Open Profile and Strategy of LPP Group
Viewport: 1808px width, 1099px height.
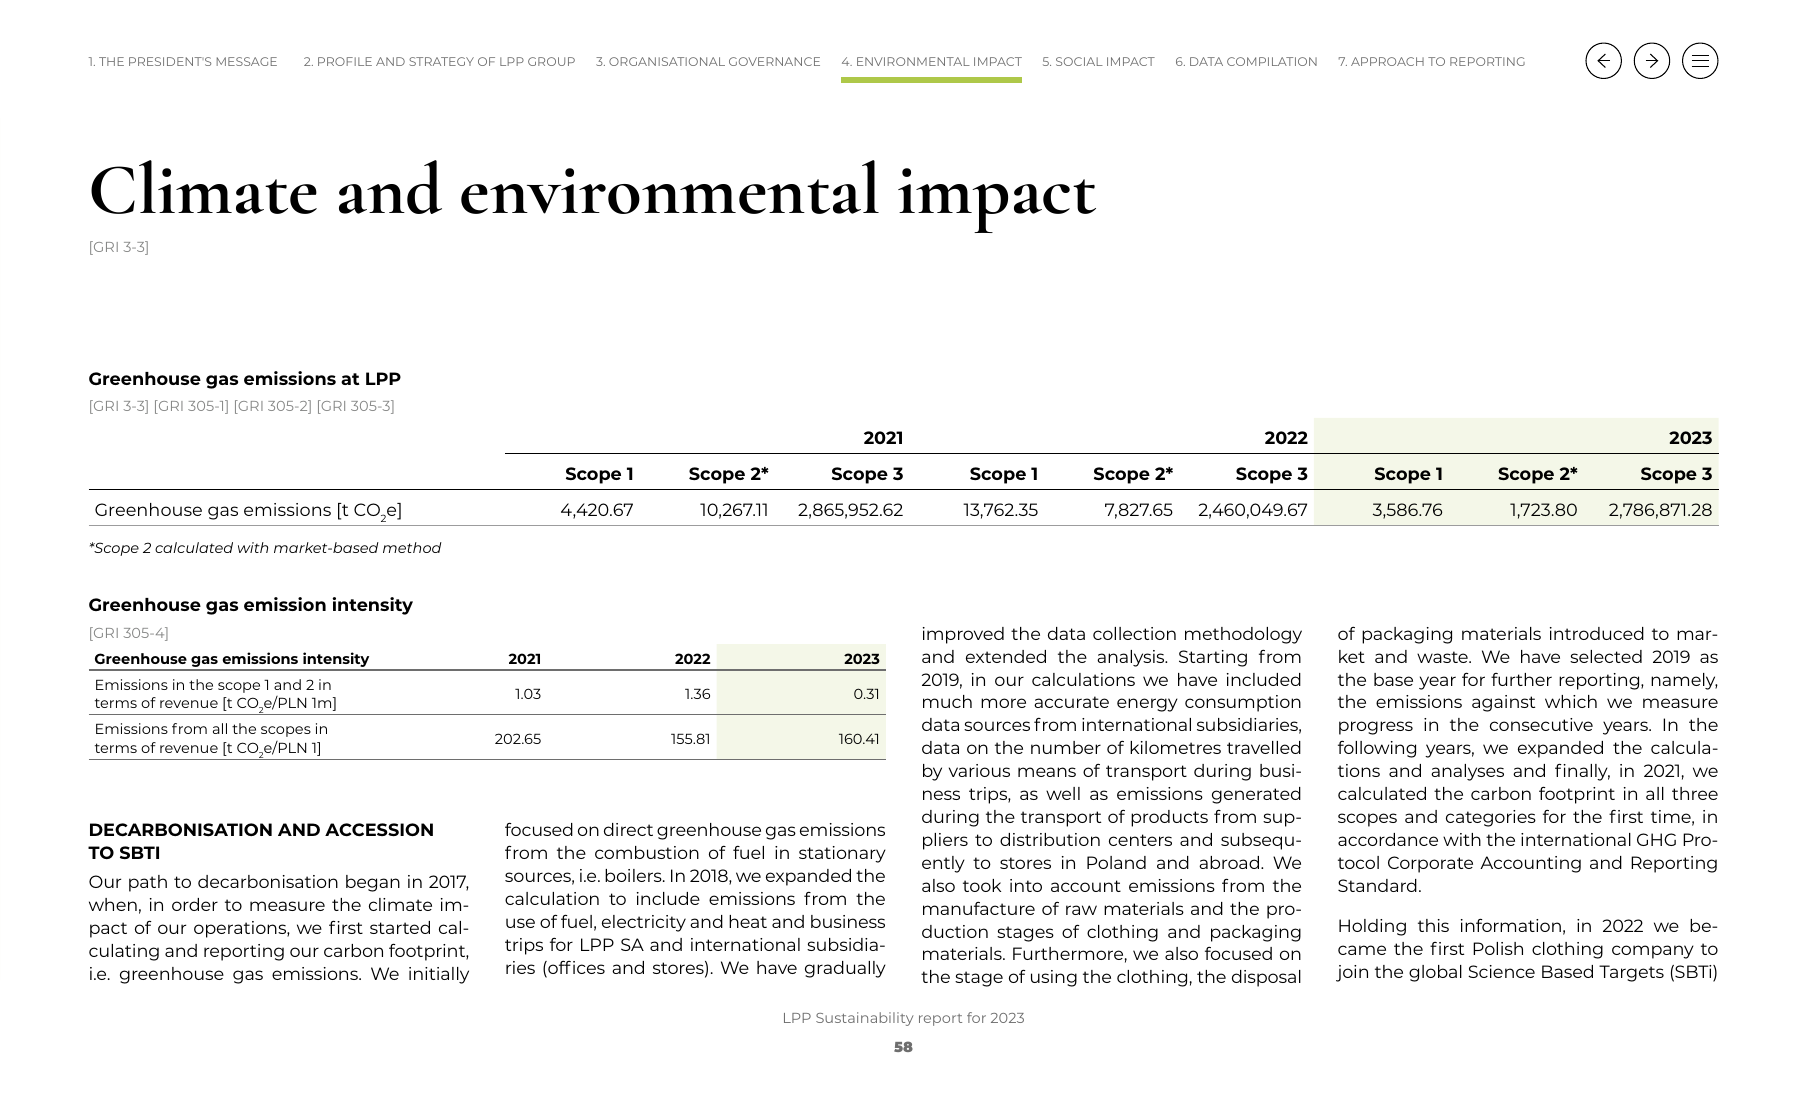point(439,62)
